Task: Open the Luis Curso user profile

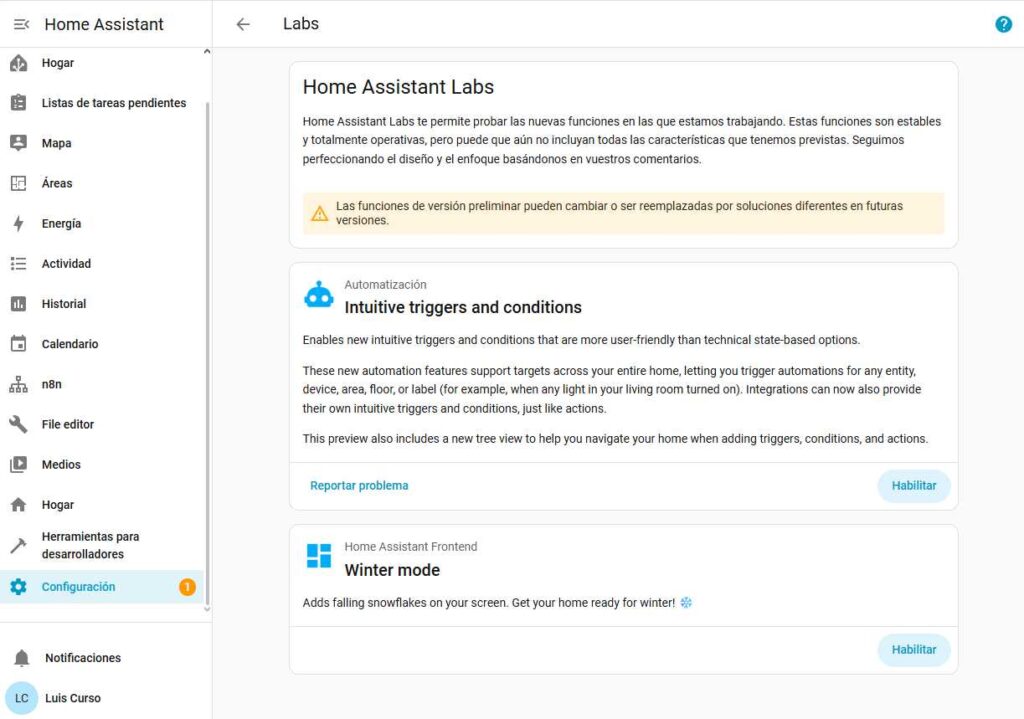Action: (72, 698)
